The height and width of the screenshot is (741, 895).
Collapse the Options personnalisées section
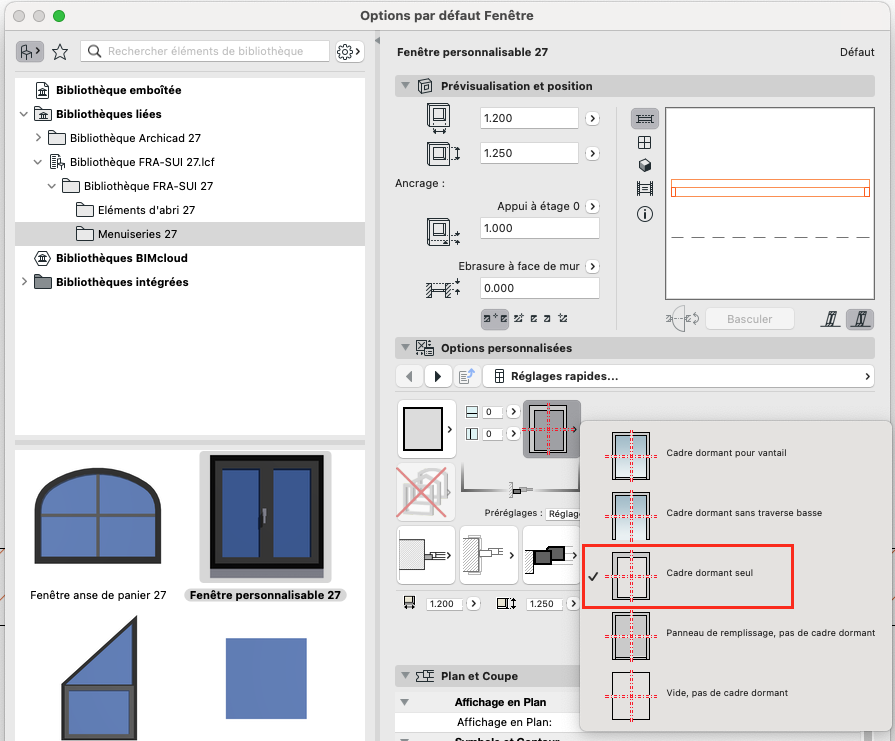[406, 348]
